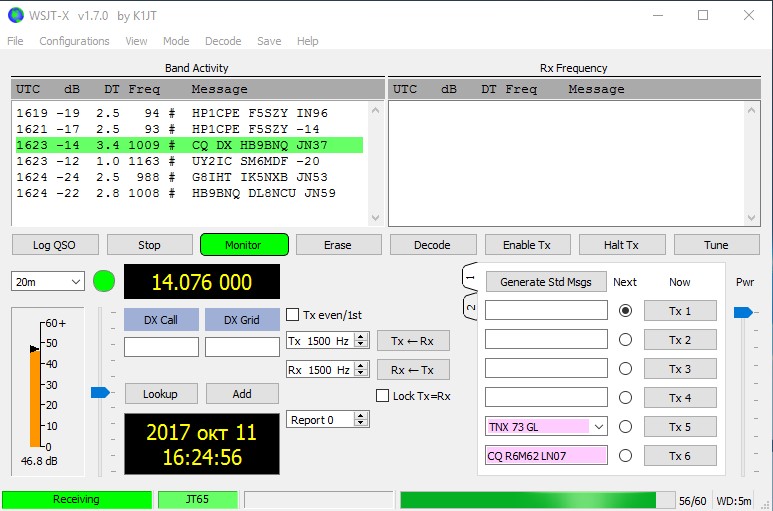The image size is (773, 511).
Task: Click the DX Grid label button
Action: (242, 320)
